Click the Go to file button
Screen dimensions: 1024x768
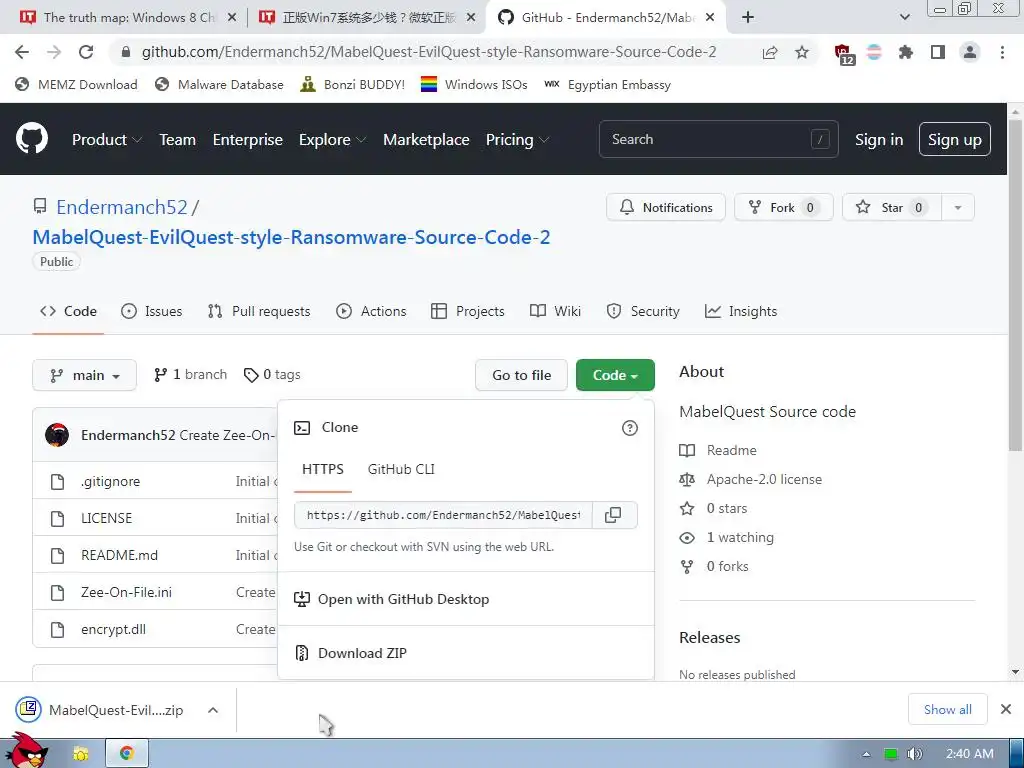pyautogui.click(x=521, y=375)
